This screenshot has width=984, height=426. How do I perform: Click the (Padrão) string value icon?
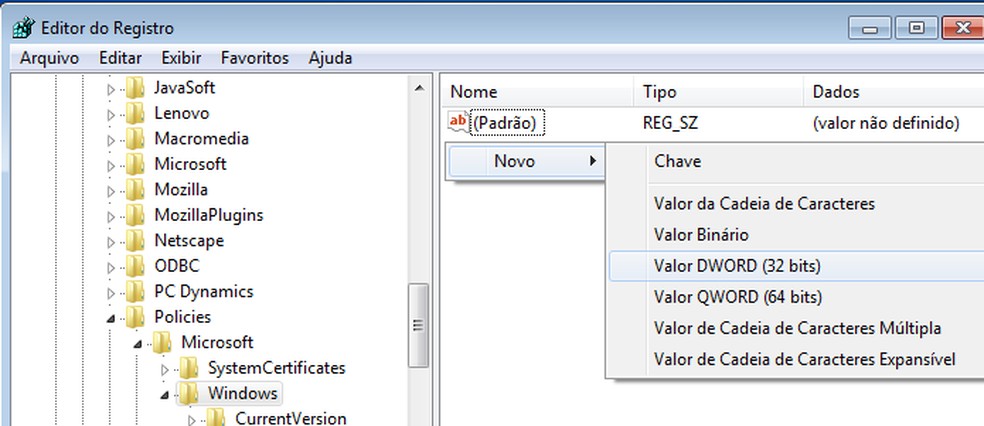(458, 122)
